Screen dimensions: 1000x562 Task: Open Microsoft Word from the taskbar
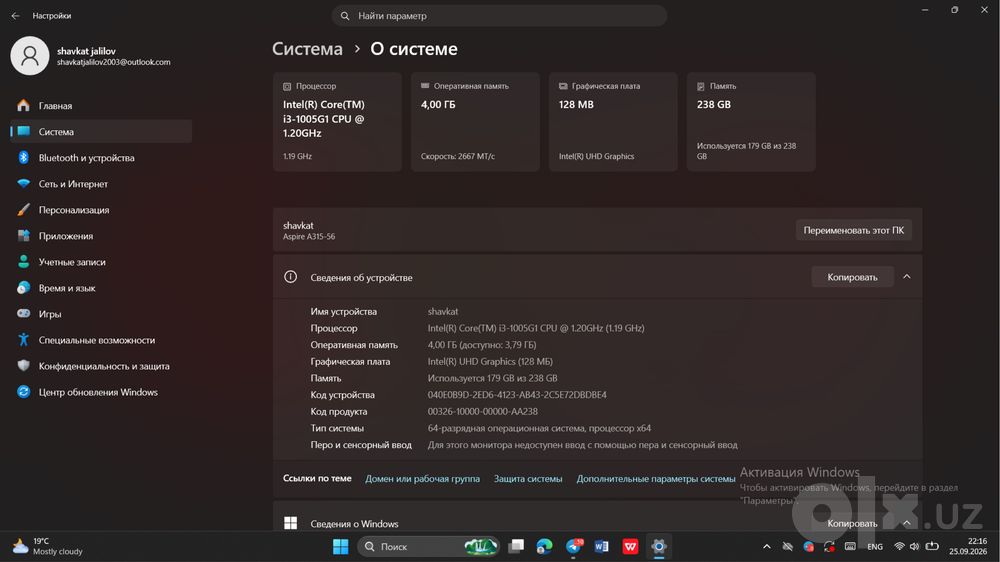pyautogui.click(x=601, y=547)
